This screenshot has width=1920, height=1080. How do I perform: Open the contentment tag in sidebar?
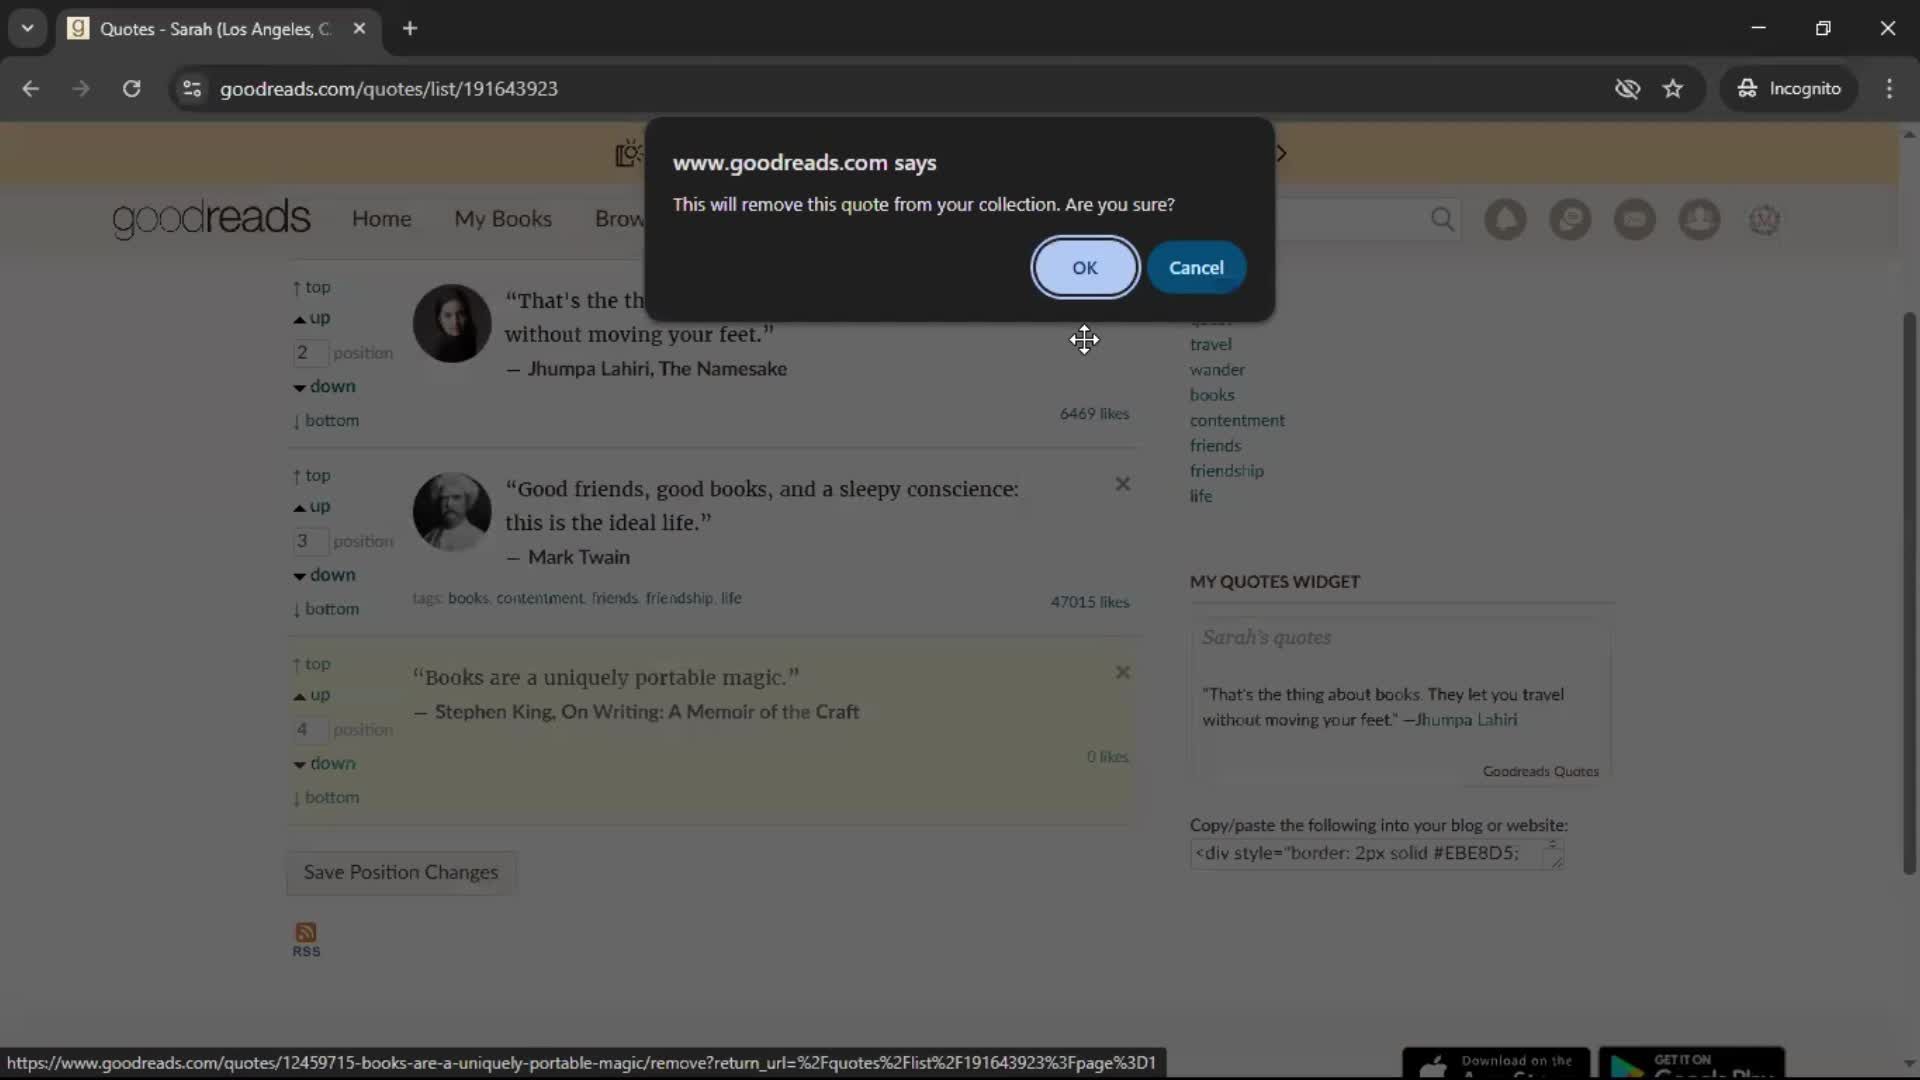(1237, 421)
